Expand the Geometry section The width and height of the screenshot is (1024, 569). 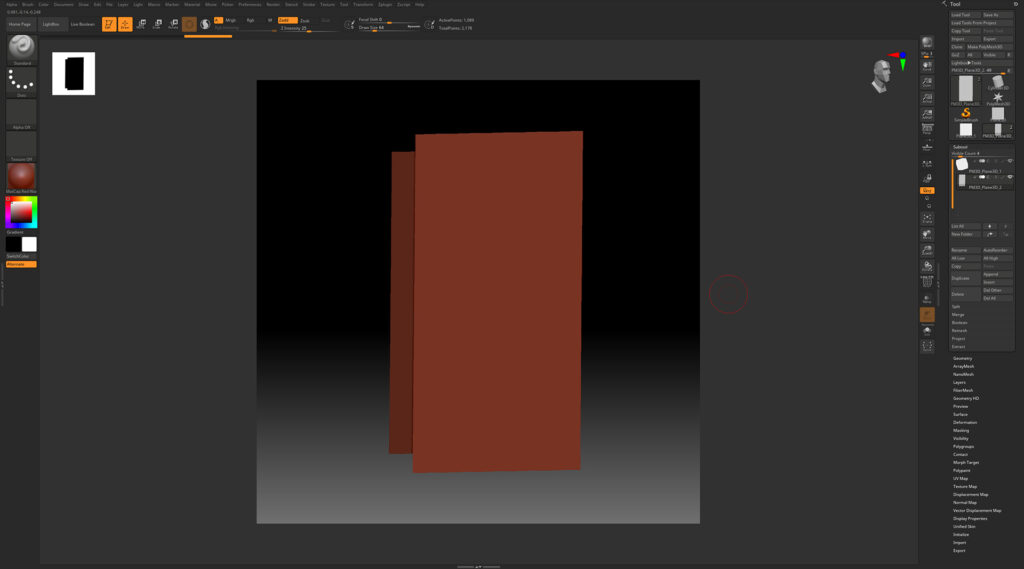tap(963, 359)
